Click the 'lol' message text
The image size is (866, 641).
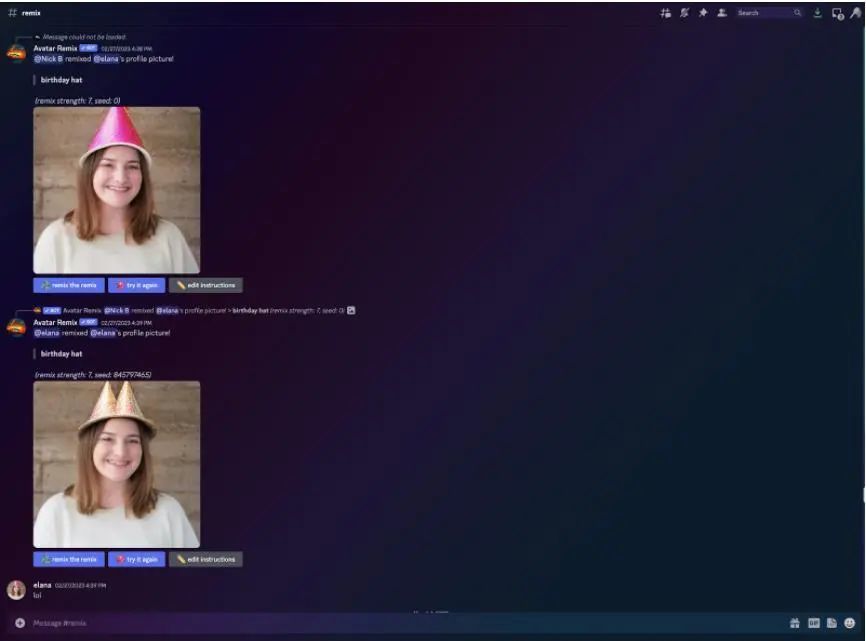coord(38,595)
